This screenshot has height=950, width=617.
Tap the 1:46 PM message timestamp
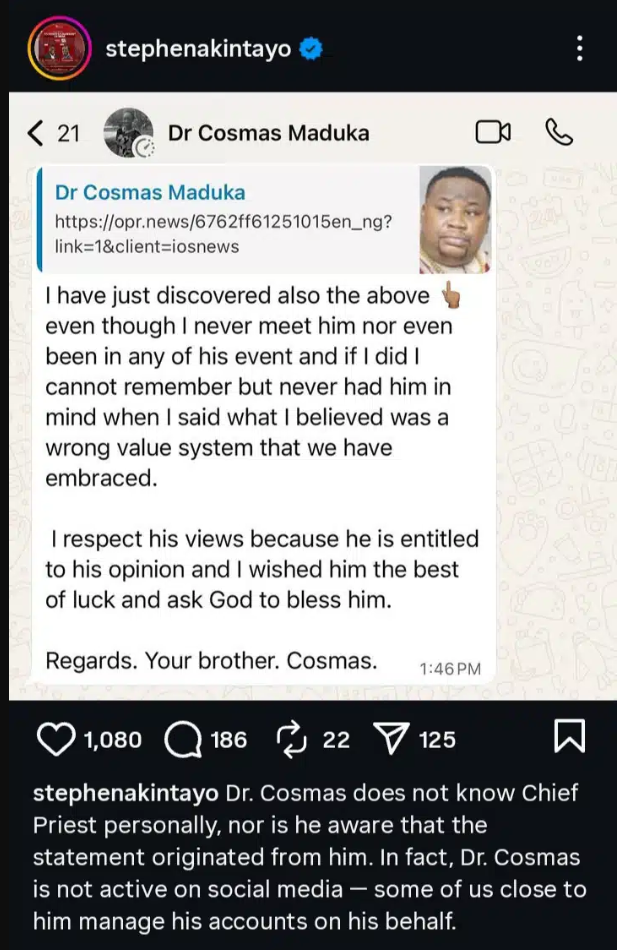tap(450, 668)
